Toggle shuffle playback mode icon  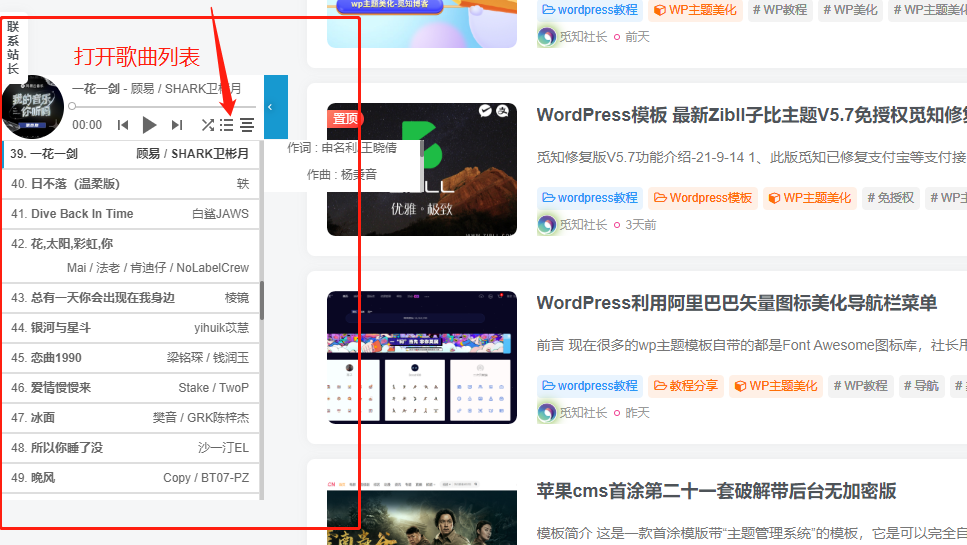click(208, 125)
